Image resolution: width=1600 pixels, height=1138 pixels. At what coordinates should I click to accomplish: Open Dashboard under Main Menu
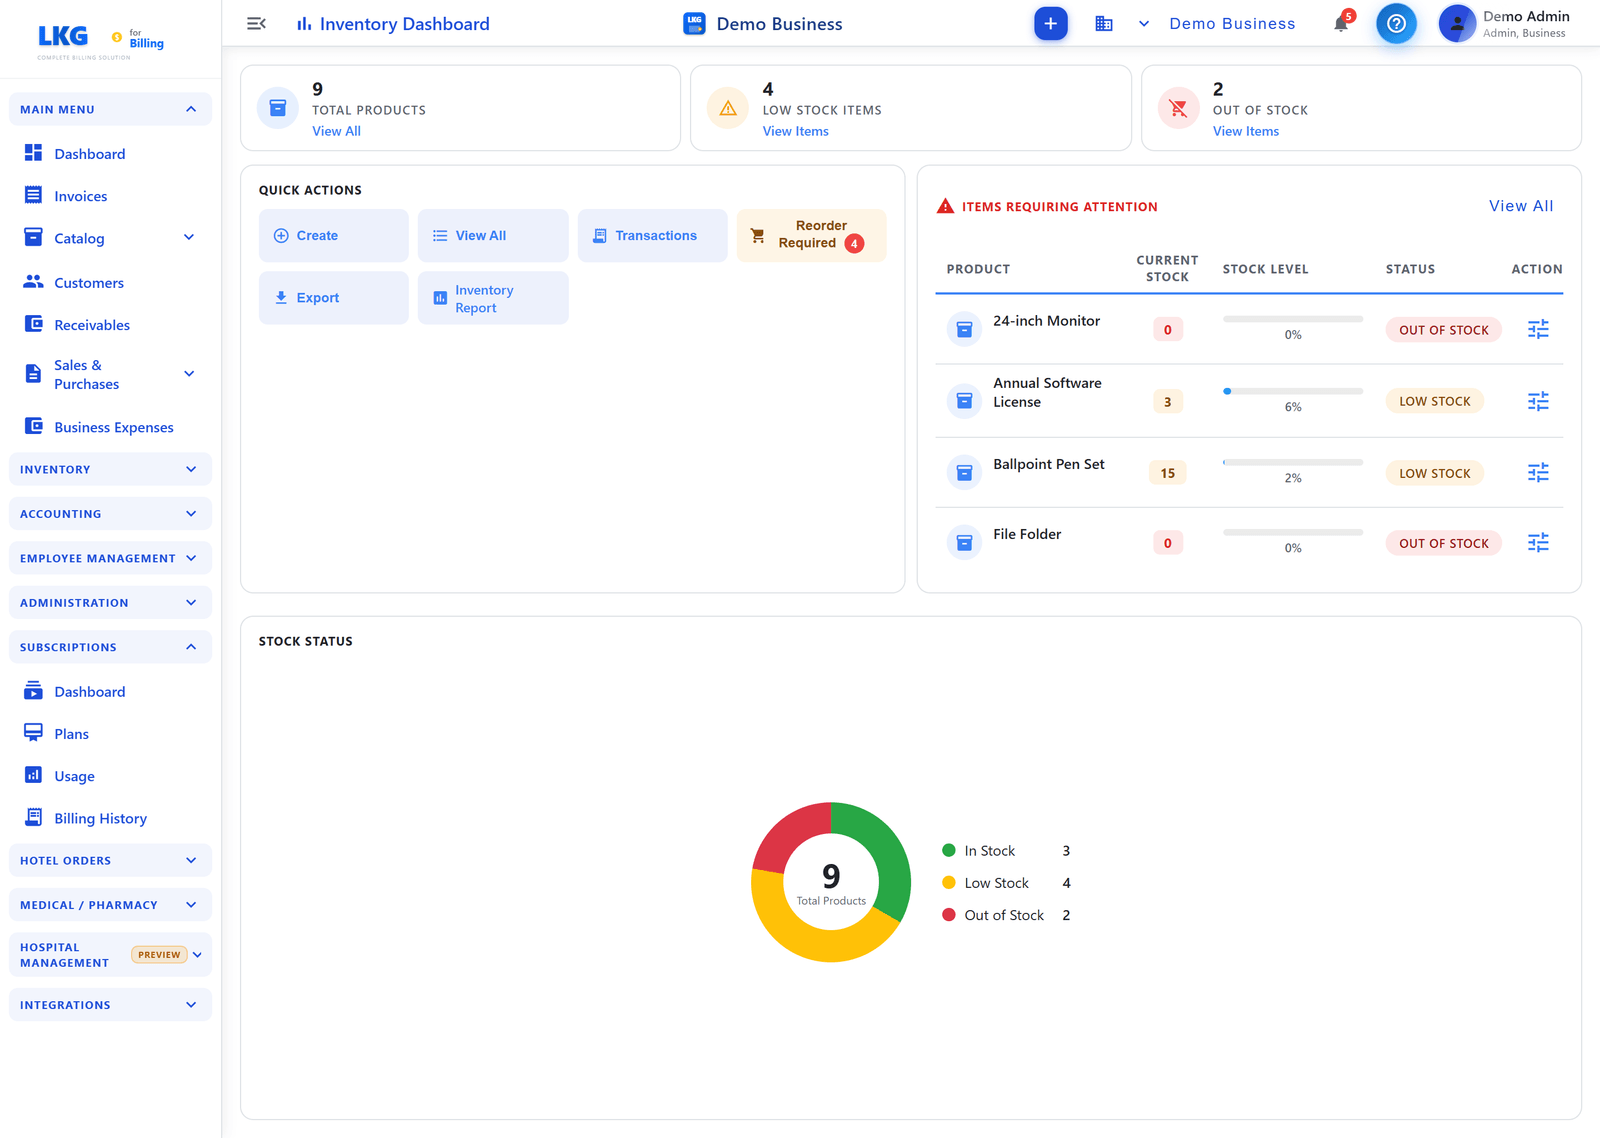point(110,153)
